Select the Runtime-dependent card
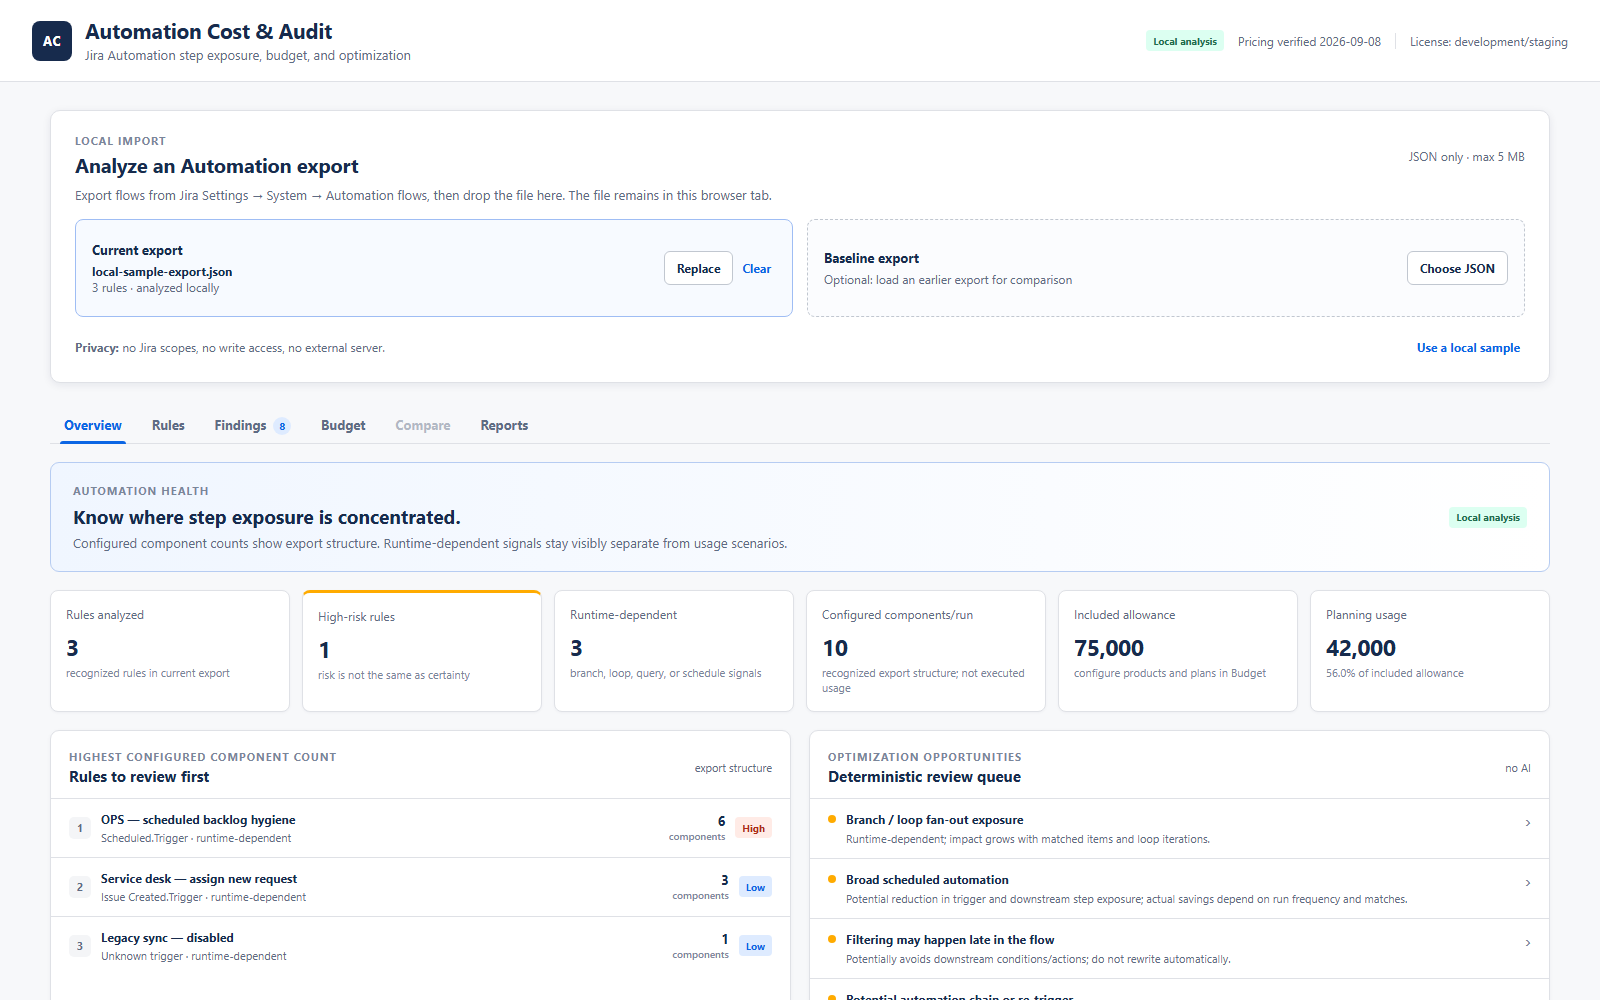The height and width of the screenshot is (1000, 1600). [674, 651]
